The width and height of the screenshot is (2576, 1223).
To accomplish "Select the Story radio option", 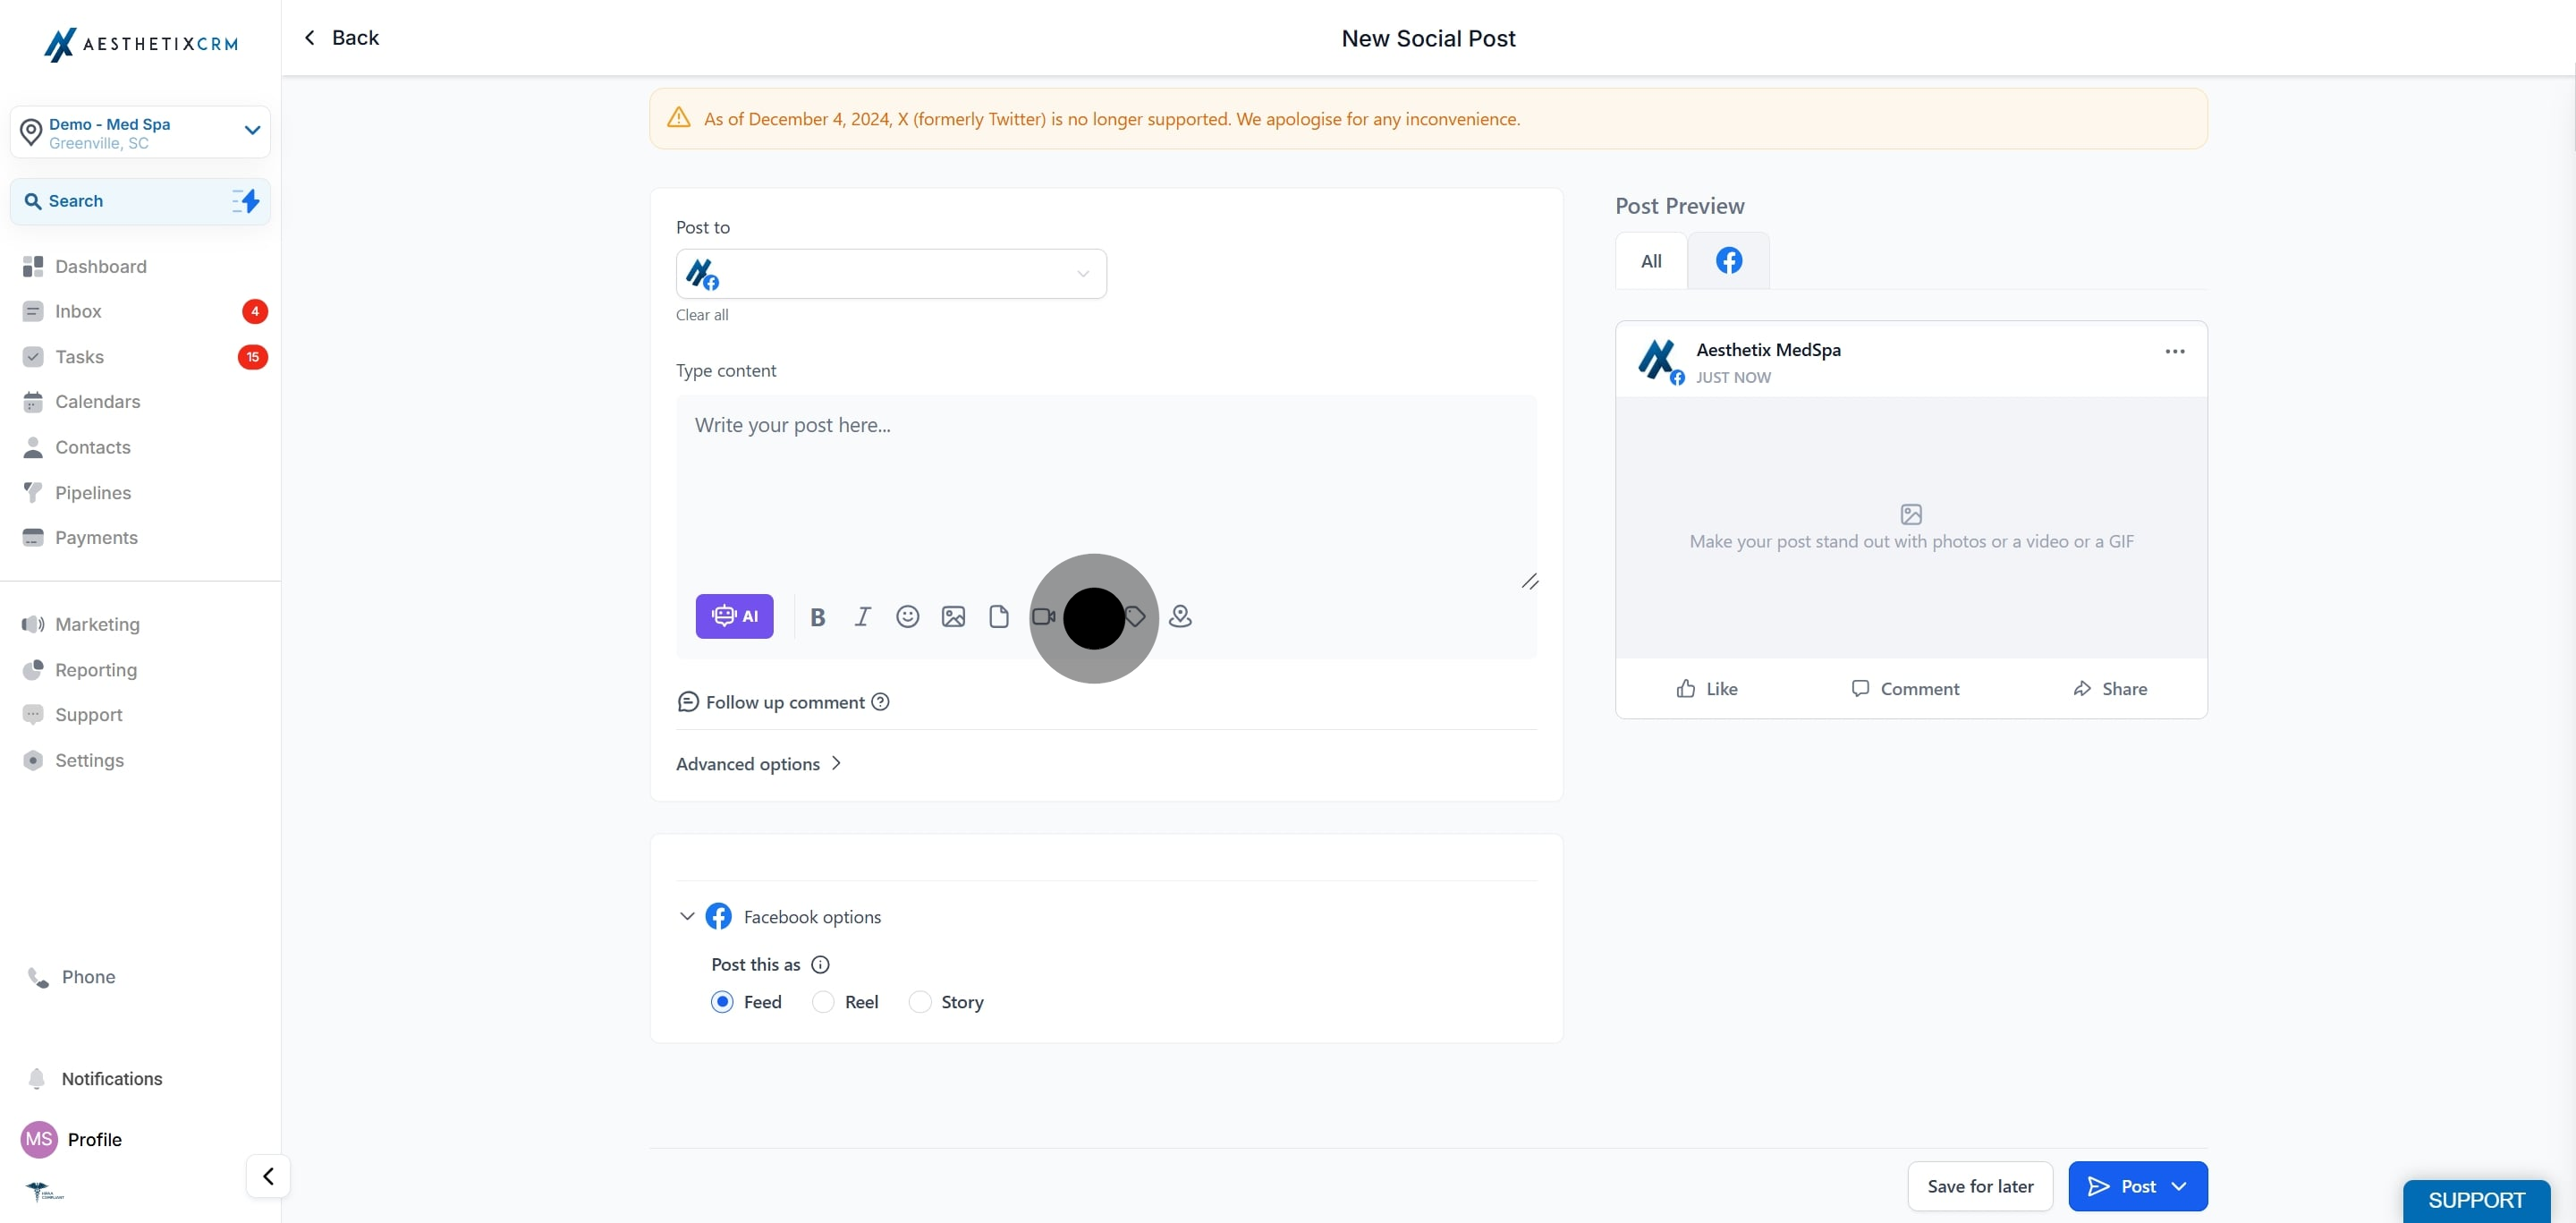I will [920, 1002].
